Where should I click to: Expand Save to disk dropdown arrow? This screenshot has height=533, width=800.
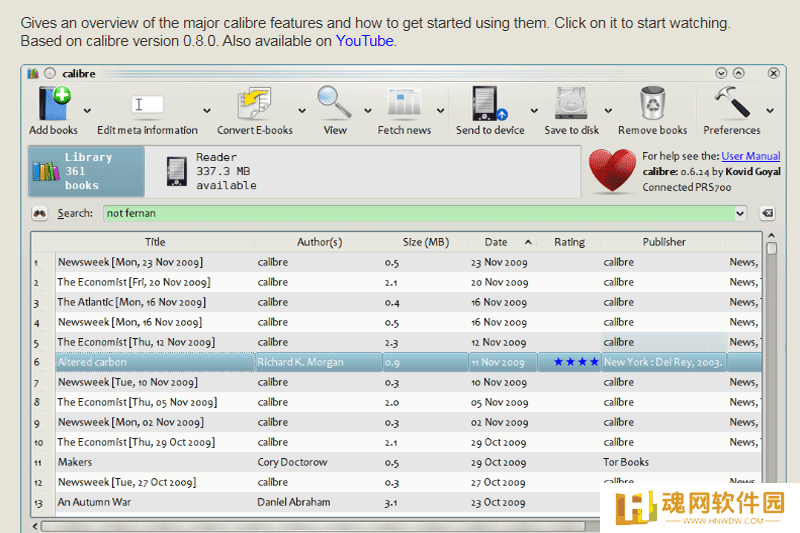click(x=608, y=111)
